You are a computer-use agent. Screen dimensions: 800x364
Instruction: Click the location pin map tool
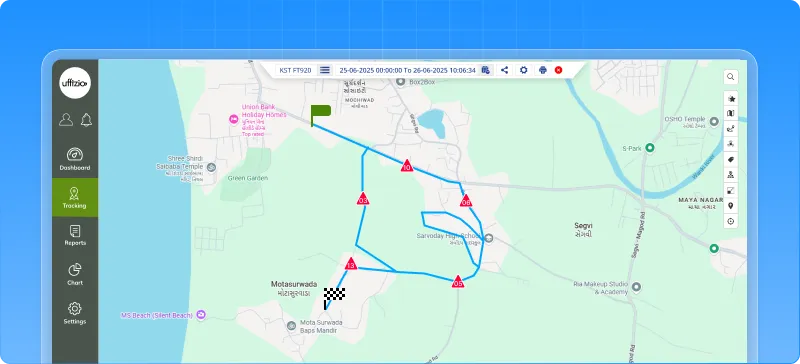pos(731,206)
